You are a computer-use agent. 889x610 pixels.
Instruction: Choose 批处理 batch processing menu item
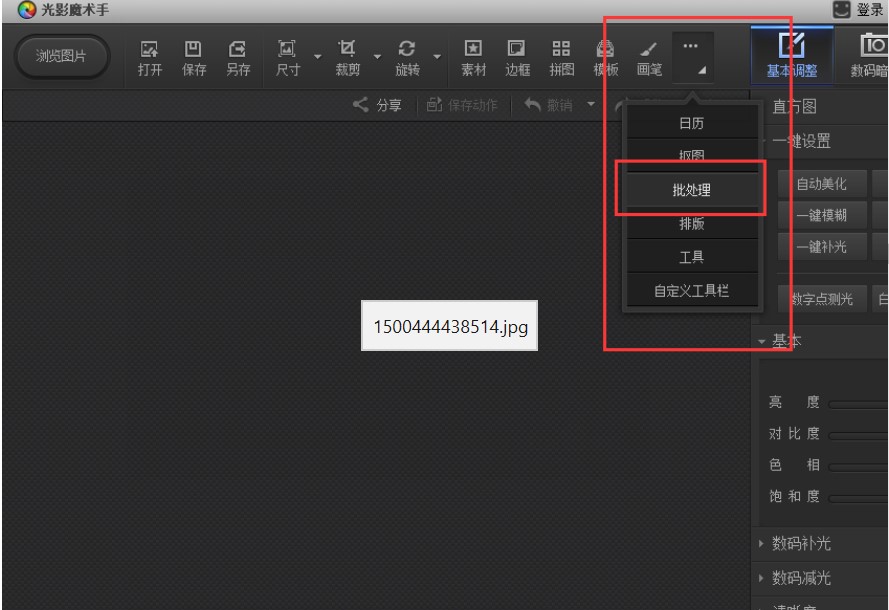pyautogui.click(x=692, y=190)
